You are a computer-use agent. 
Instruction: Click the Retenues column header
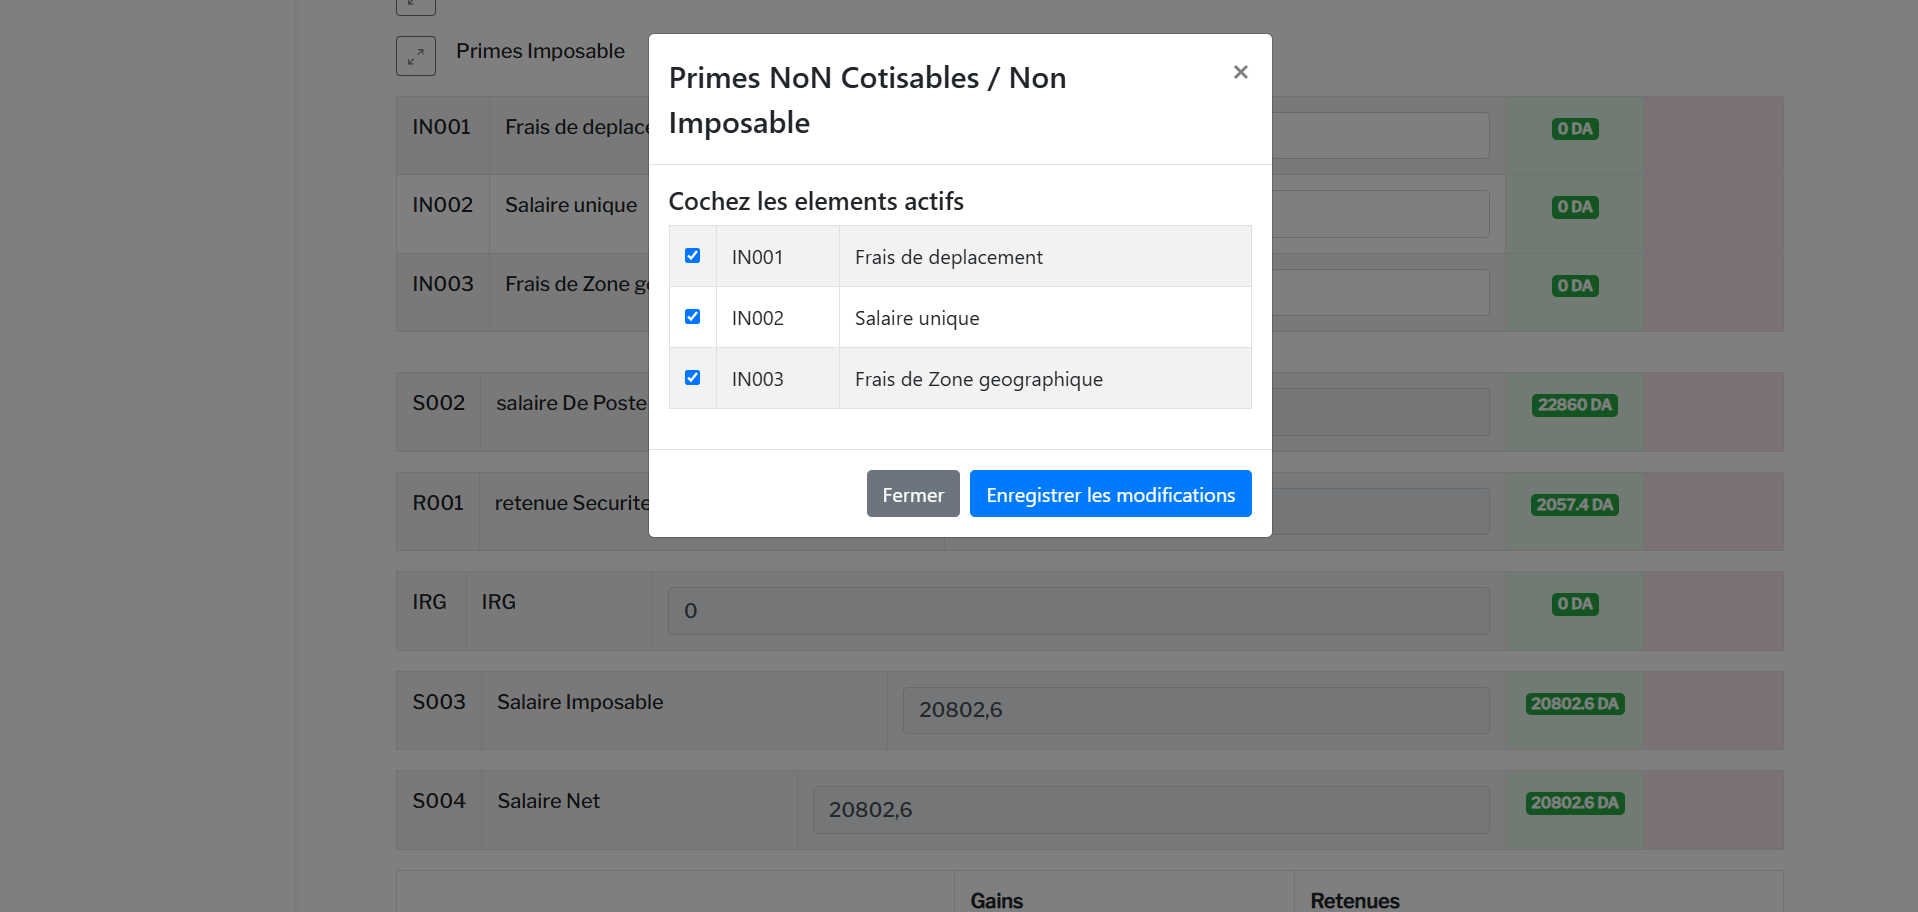tap(1354, 900)
